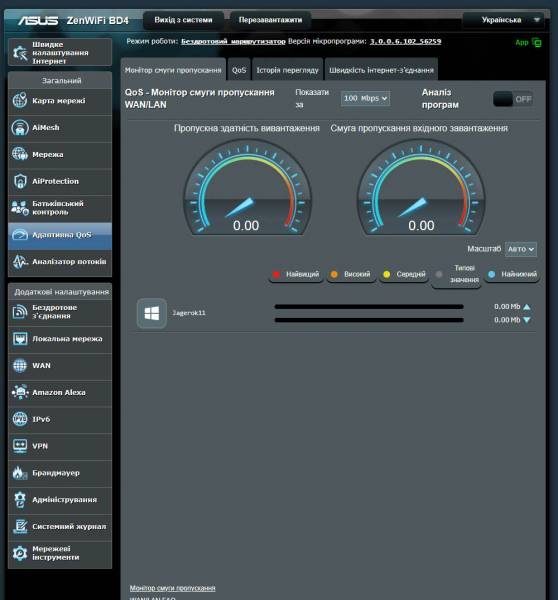
Task: Click the Перезавантажити button
Action: pyautogui.click(x=270, y=20)
